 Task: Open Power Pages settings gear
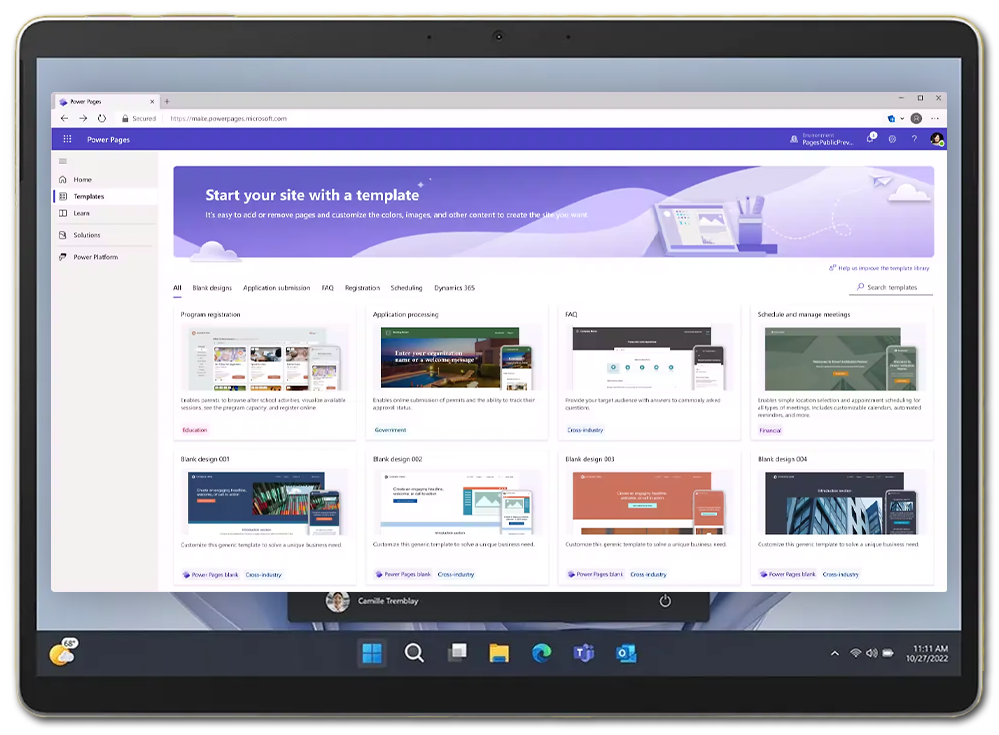[892, 139]
